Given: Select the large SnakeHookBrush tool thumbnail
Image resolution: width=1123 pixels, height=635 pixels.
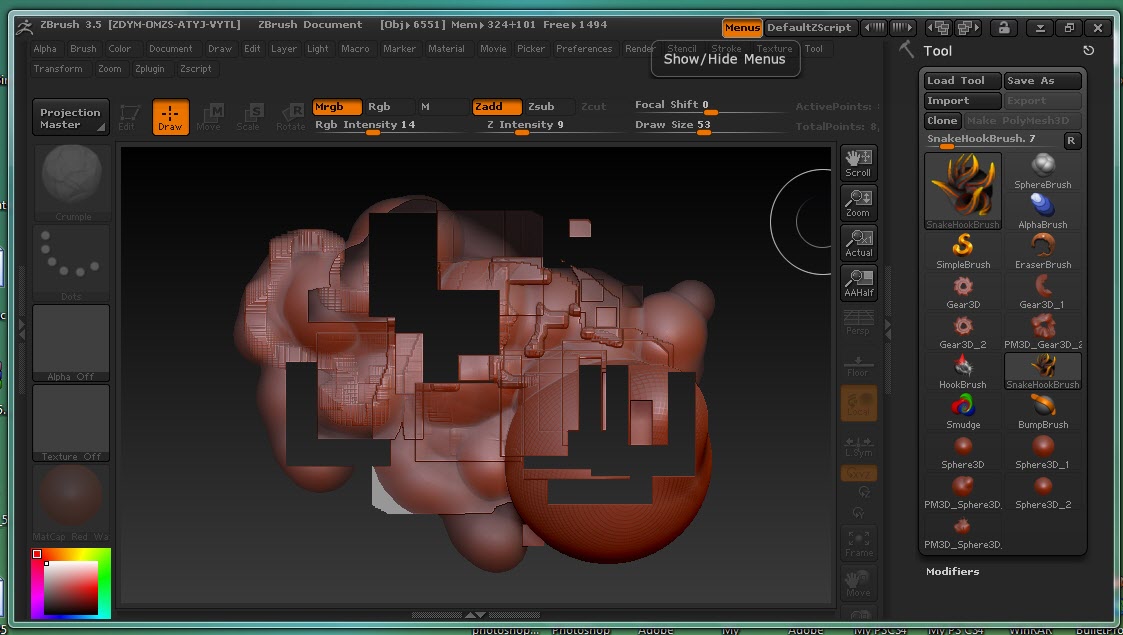Looking at the screenshot, I should click(x=963, y=191).
